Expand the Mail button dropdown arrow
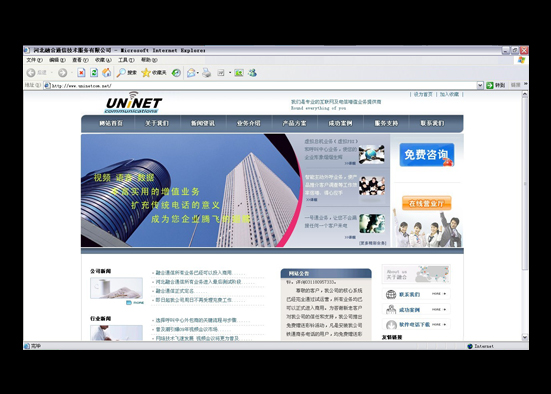 198,73
